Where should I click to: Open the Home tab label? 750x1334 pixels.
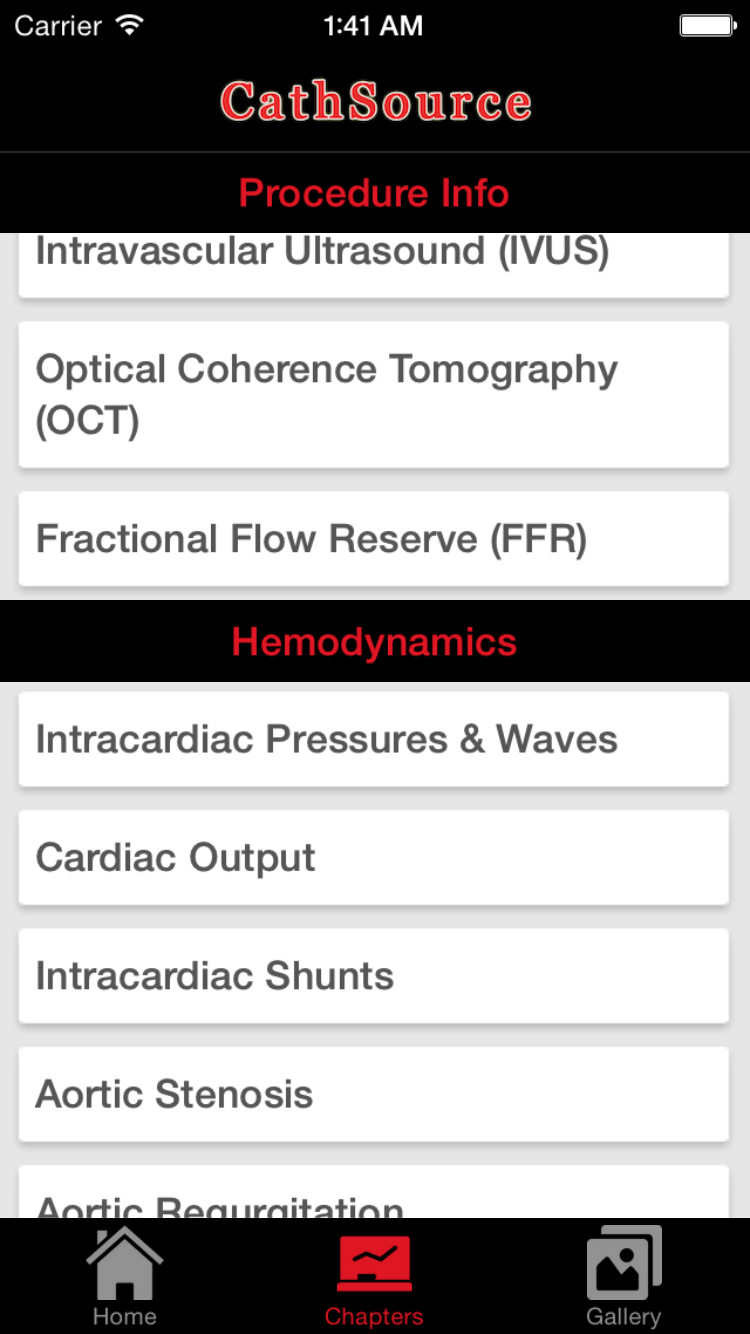[124, 1316]
